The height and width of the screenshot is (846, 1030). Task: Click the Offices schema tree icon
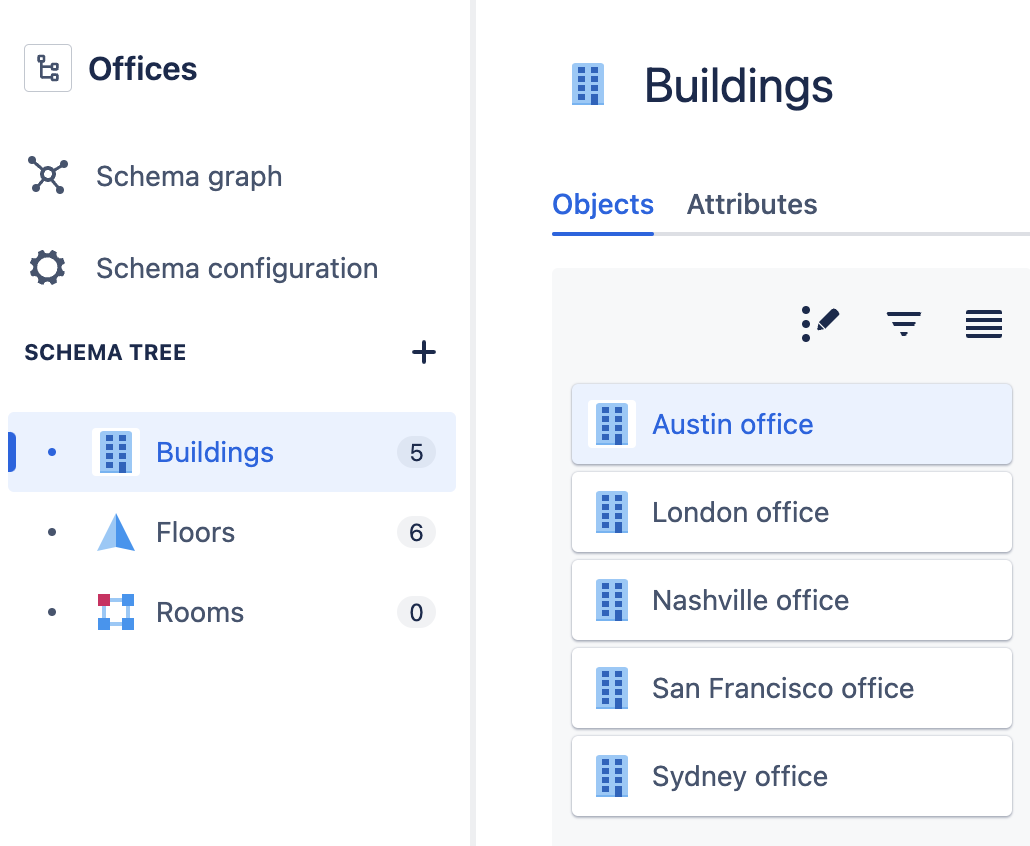48,68
